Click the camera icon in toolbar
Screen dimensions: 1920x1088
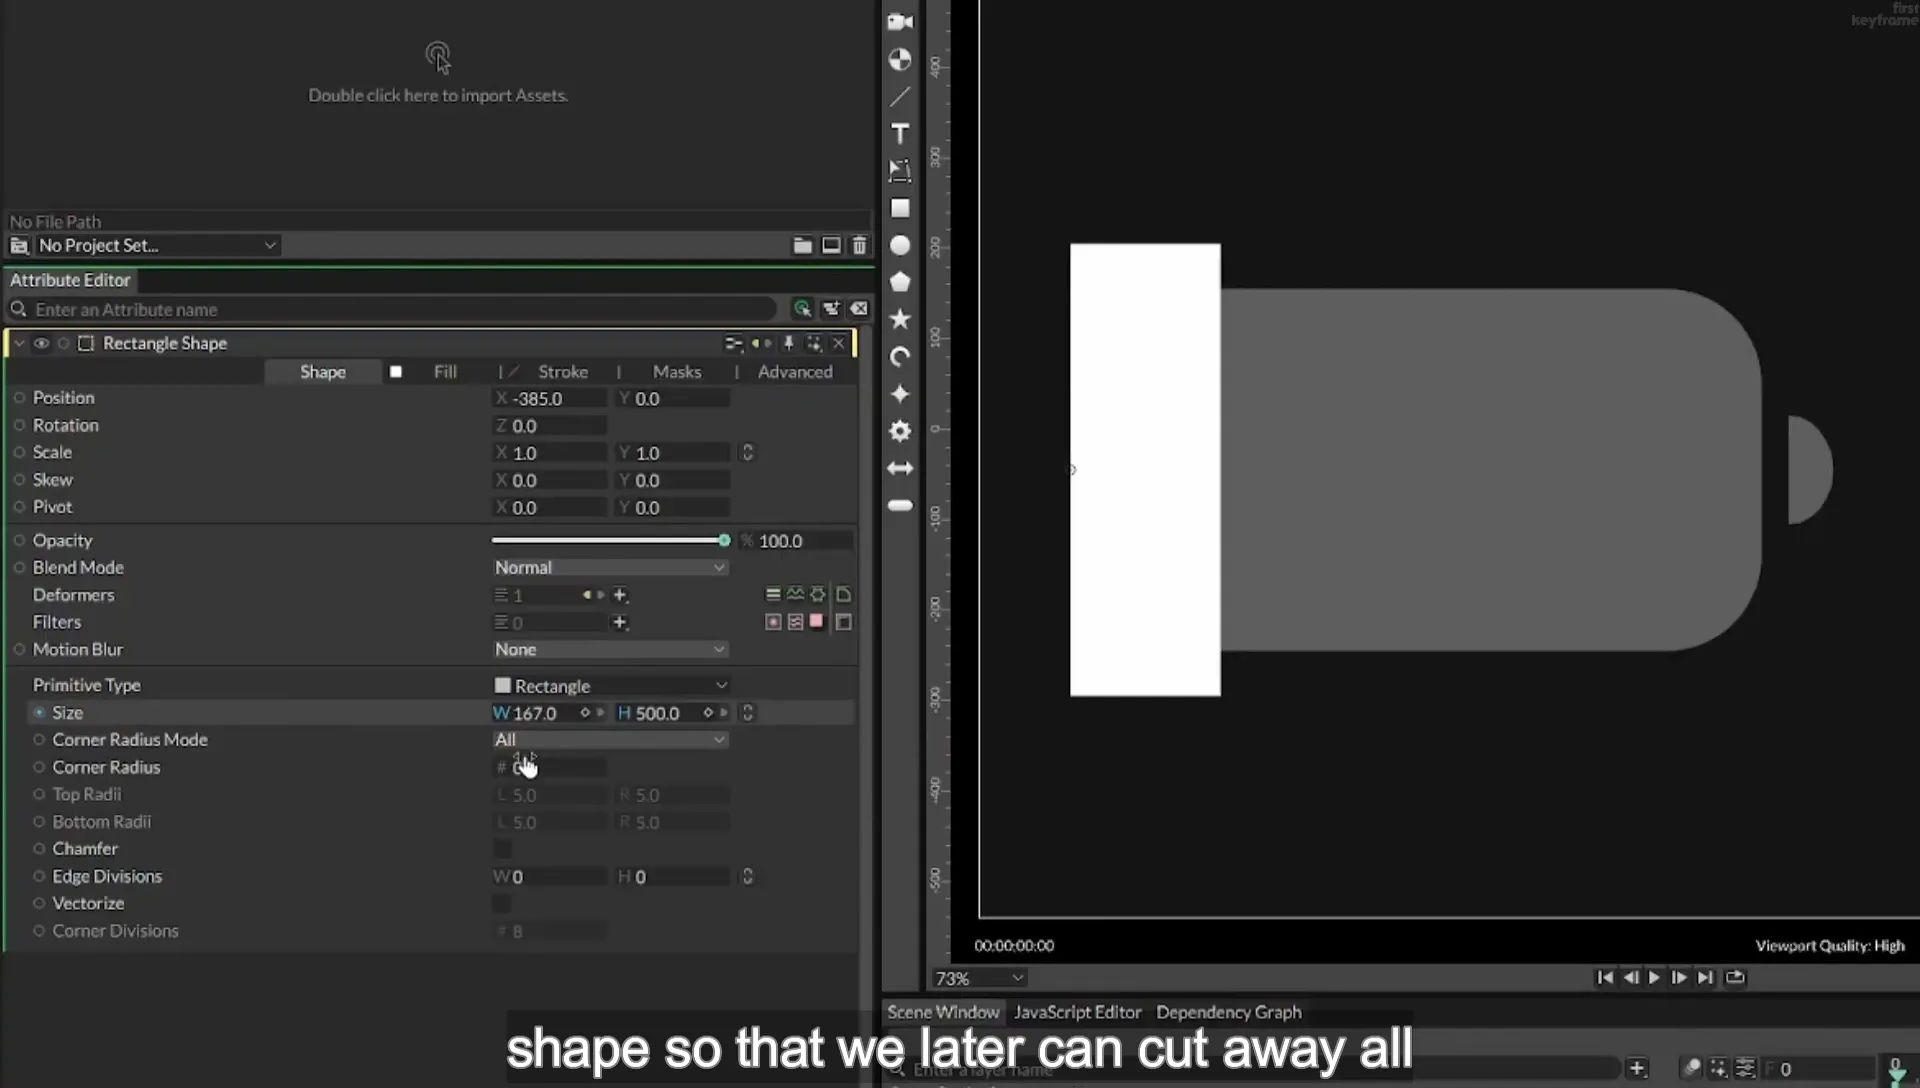(900, 22)
